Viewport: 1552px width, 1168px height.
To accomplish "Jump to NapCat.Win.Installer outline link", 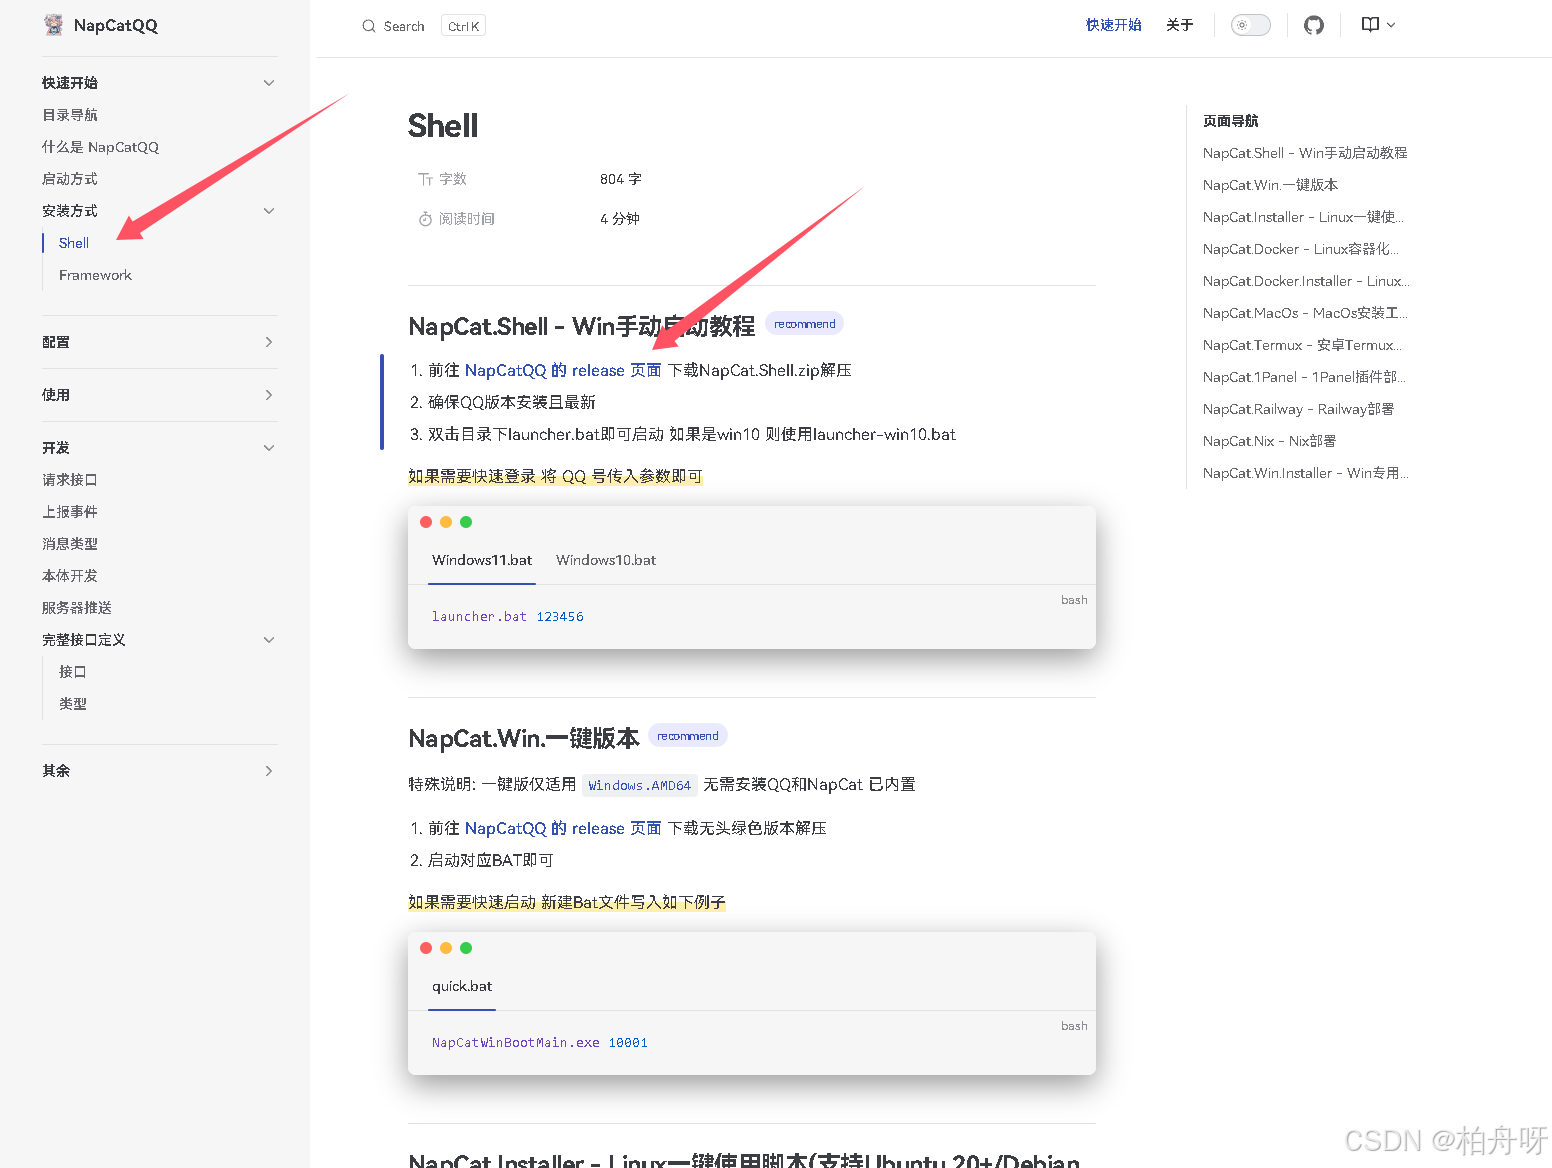I will click(1306, 473).
